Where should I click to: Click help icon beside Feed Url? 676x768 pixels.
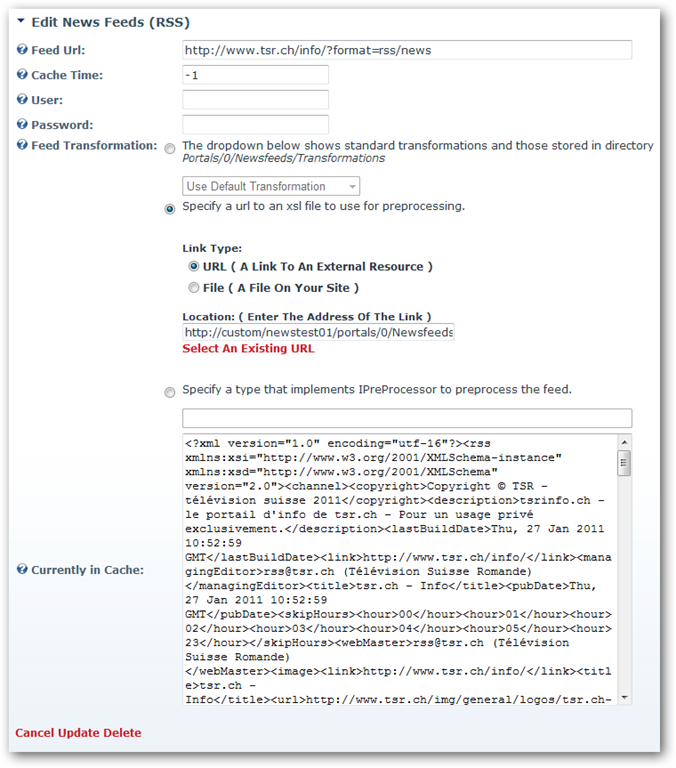pyautogui.click(x=22, y=49)
